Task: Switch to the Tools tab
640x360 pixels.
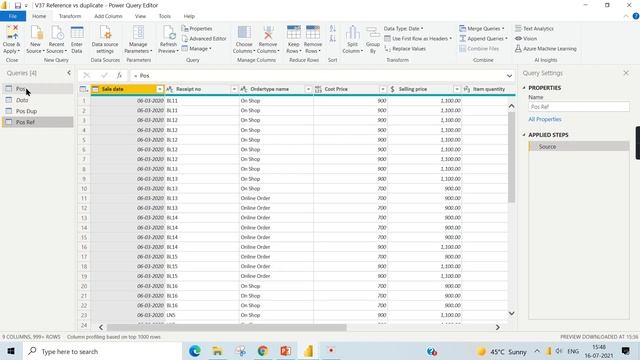Action: (x=164, y=16)
